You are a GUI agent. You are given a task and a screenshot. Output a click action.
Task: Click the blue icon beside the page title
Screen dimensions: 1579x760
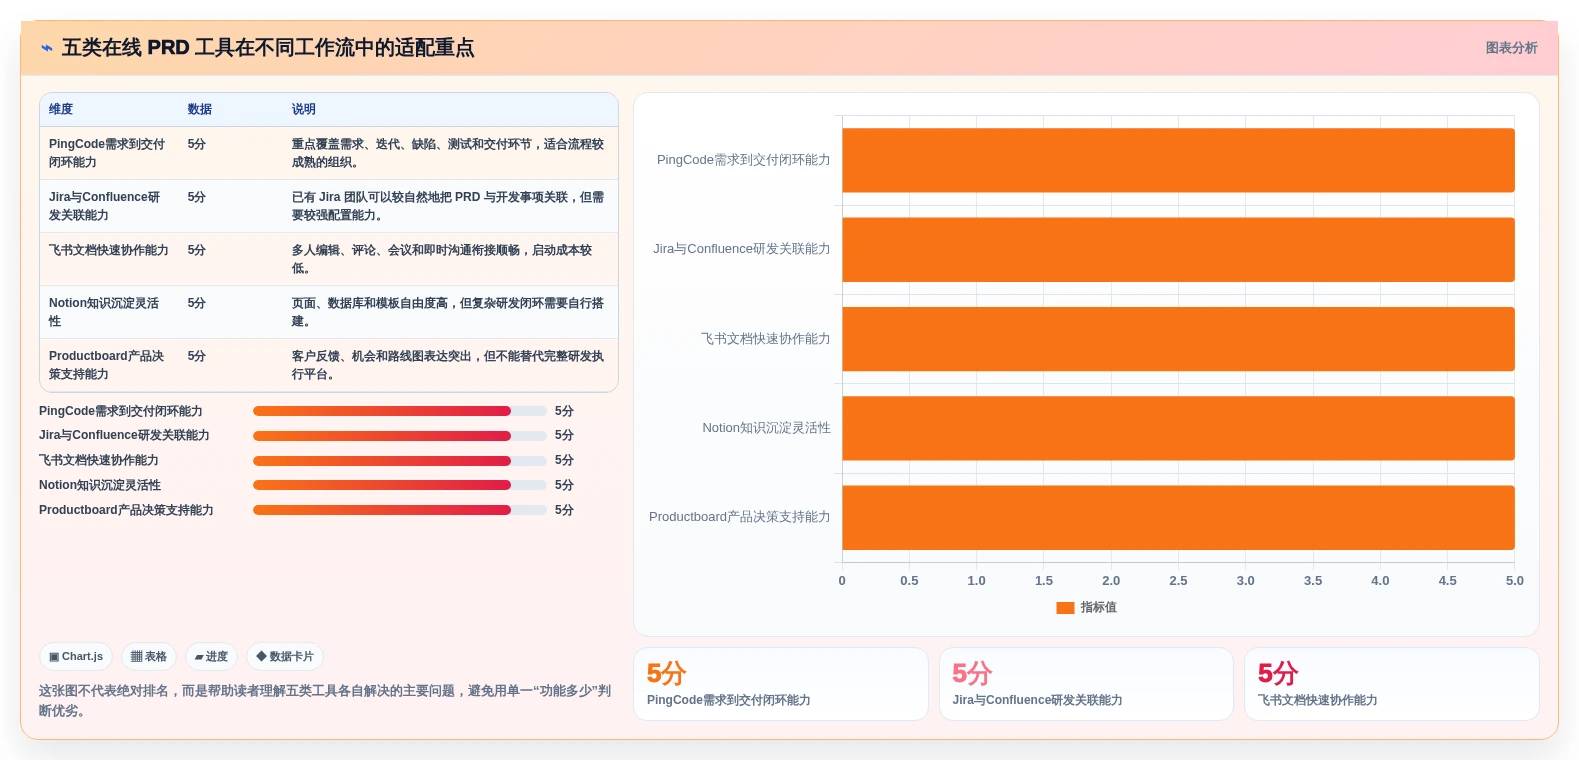click(x=47, y=48)
